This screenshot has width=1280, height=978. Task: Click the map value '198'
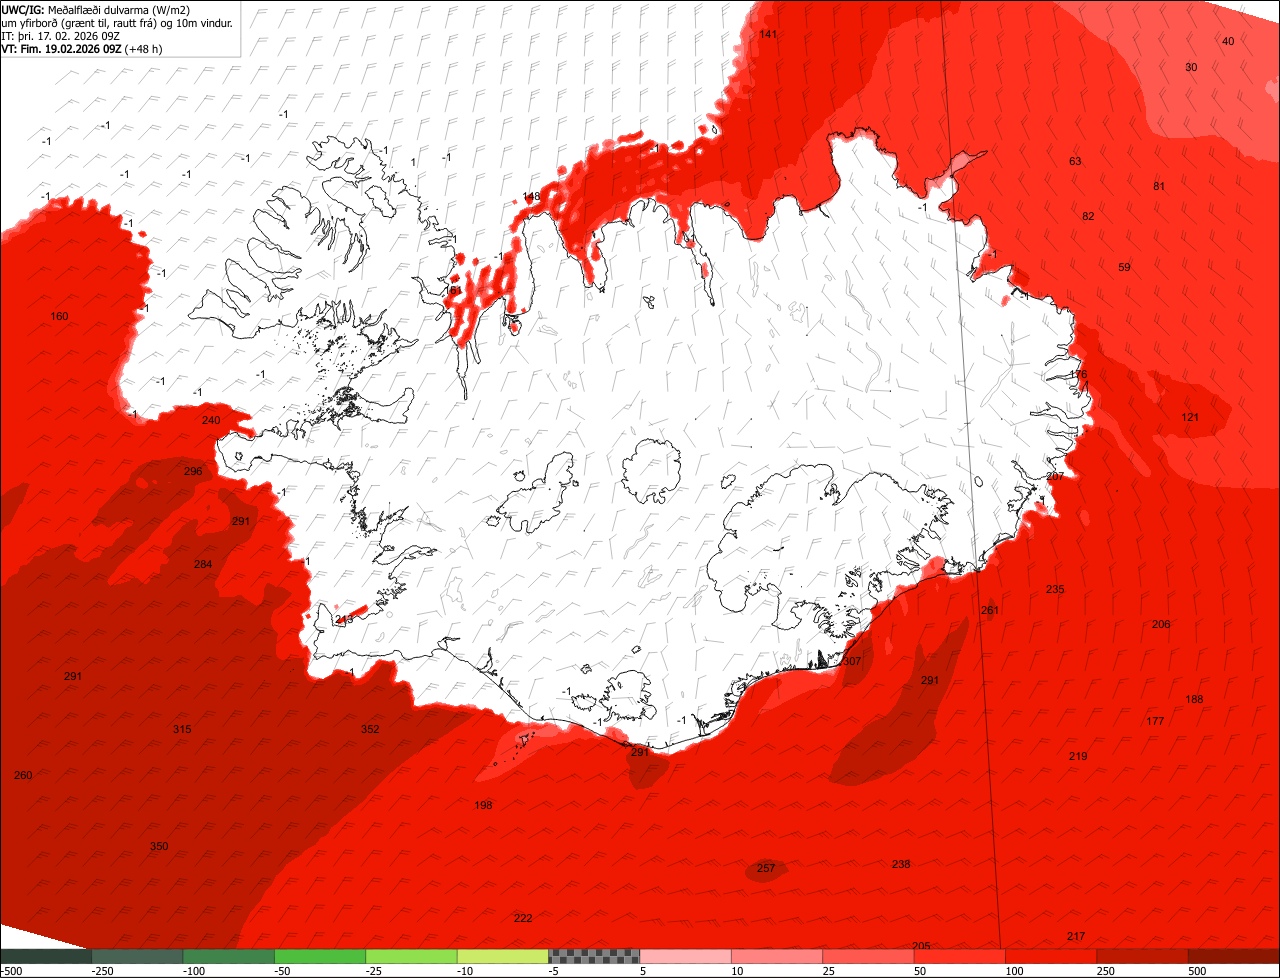pyautogui.click(x=483, y=805)
